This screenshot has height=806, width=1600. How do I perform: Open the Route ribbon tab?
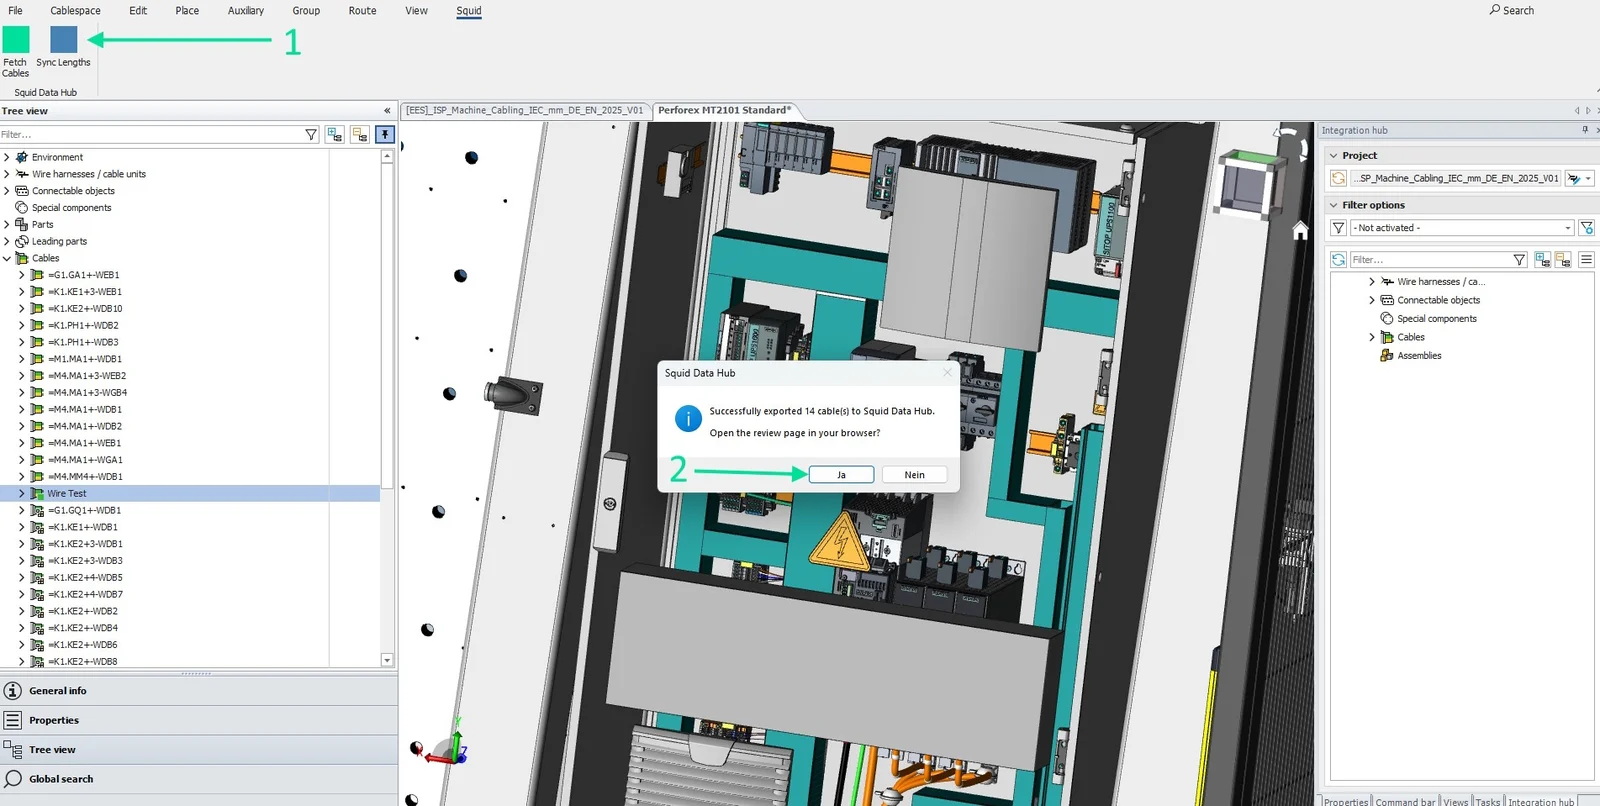pyautogui.click(x=362, y=11)
